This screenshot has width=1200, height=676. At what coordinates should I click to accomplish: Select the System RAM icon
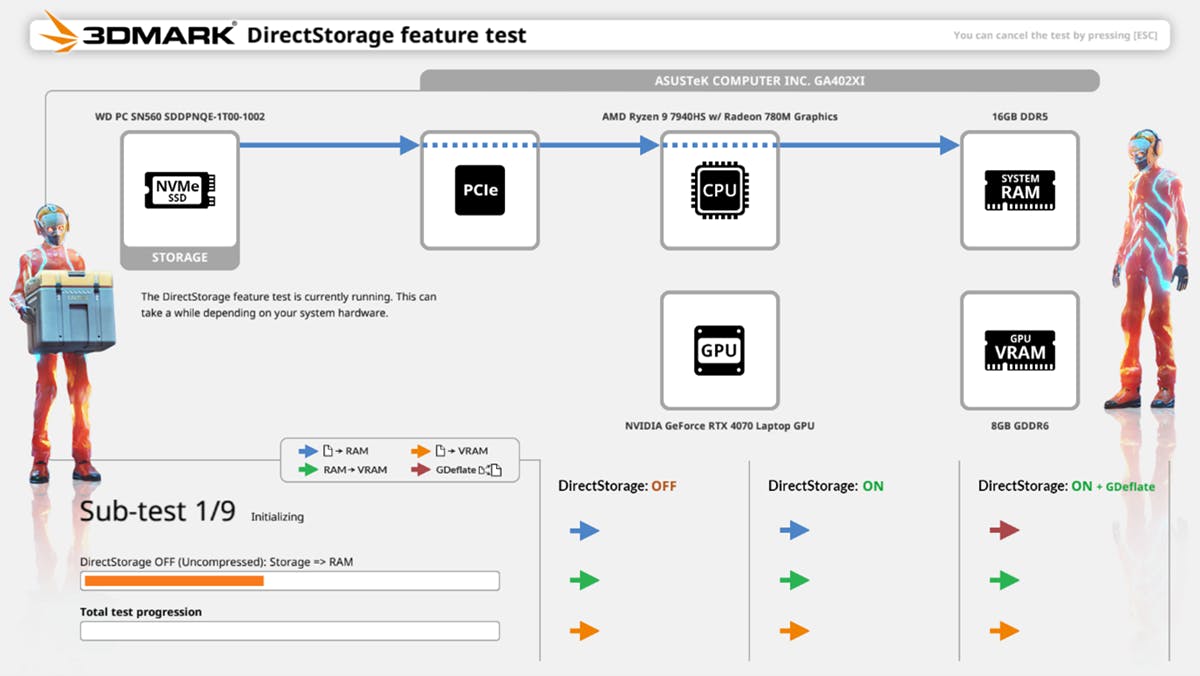point(1019,190)
